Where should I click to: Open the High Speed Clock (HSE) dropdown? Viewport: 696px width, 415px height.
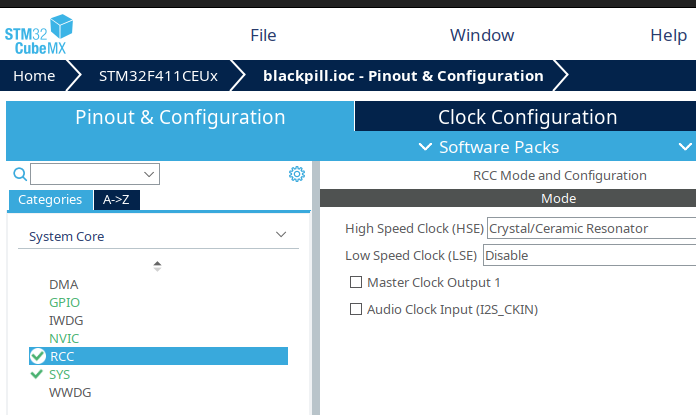[590, 228]
